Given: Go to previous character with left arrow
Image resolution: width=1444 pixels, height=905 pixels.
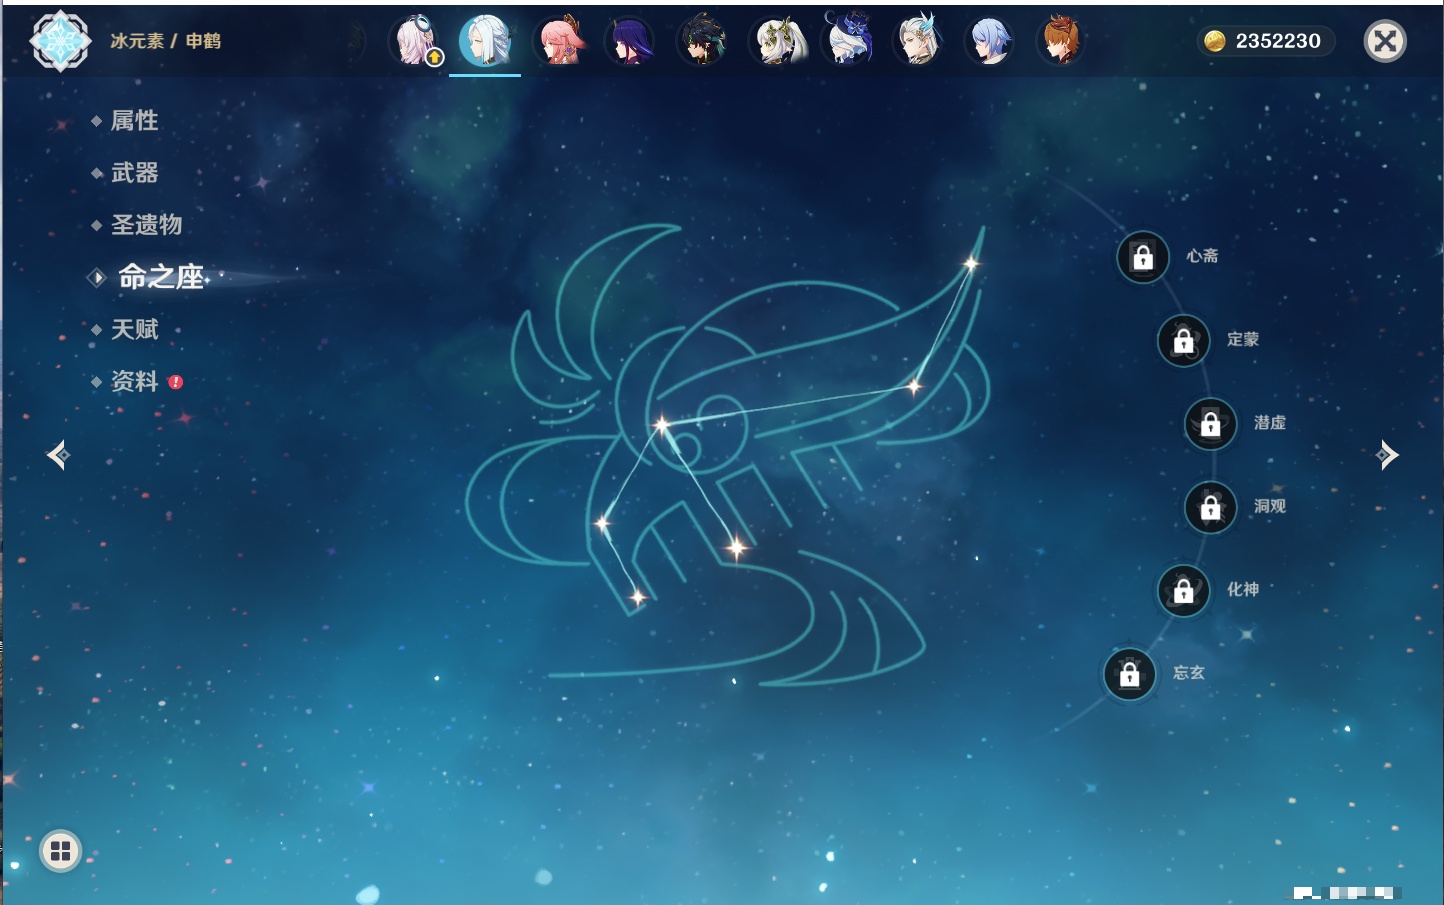Looking at the screenshot, I should pyautogui.click(x=58, y=455).
